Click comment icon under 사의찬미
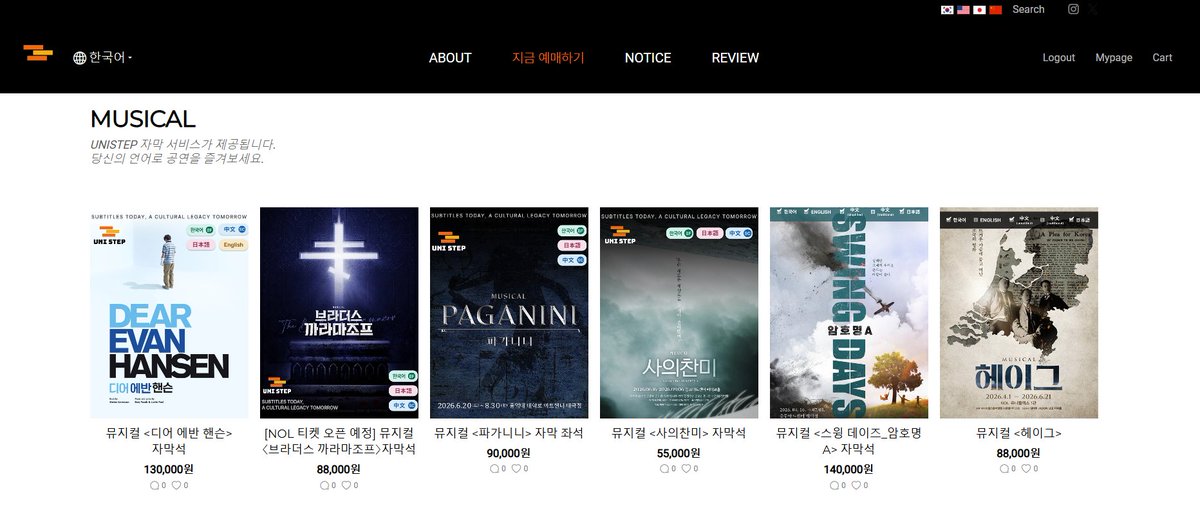 [x=665, y=468]
